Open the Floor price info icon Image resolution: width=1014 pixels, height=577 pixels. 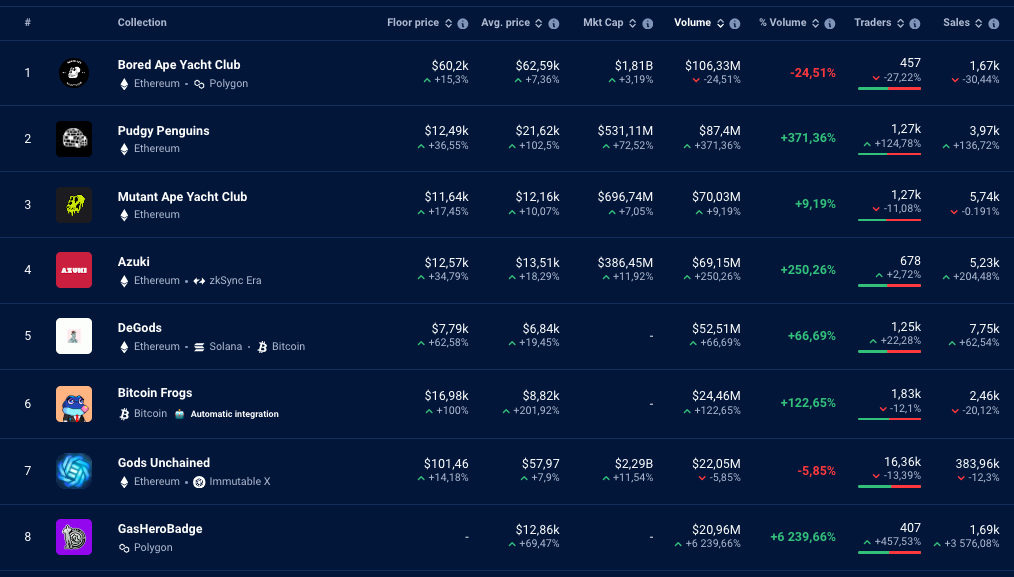coord(462,23)
